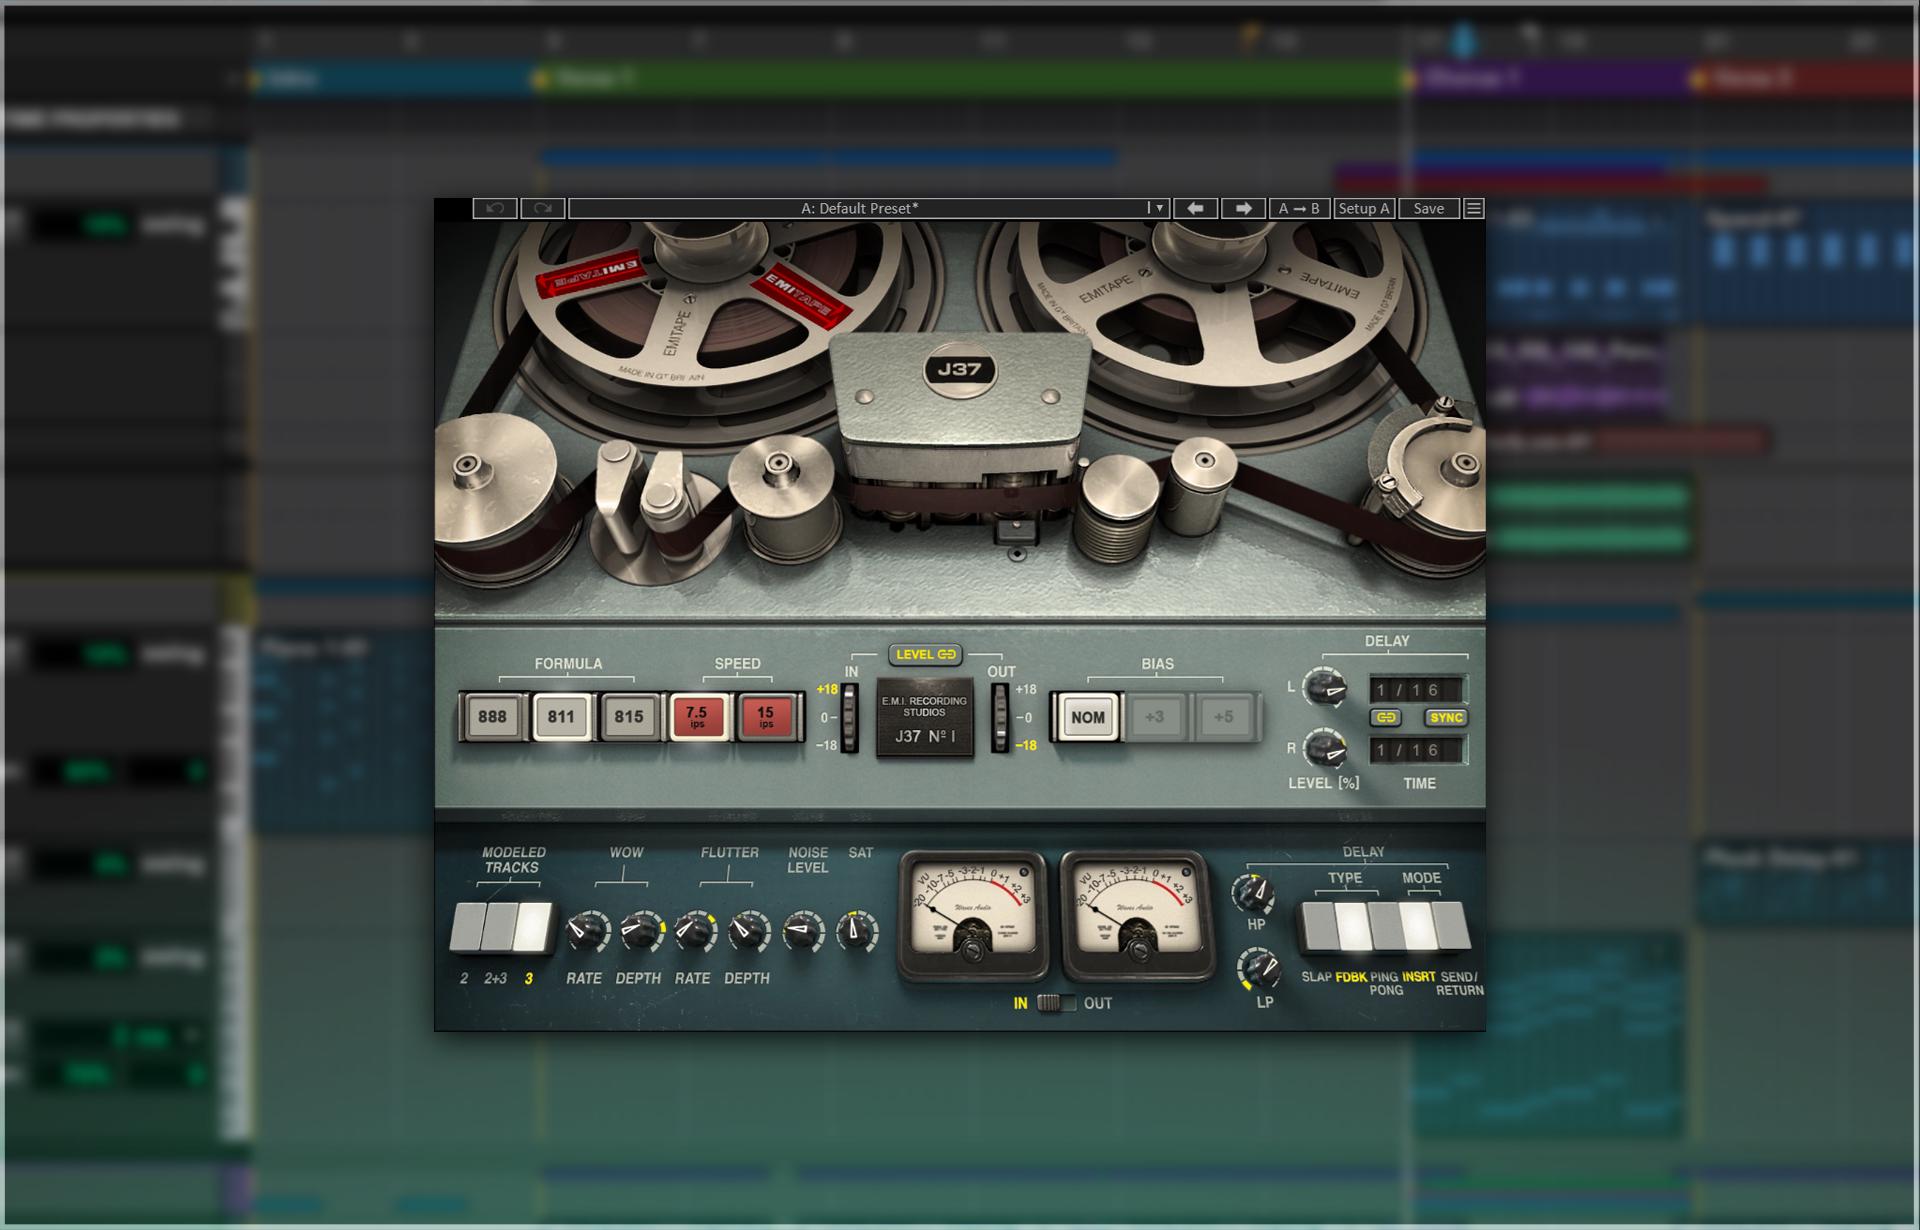Load next preset with right arrow
Image resolution: width=1920 pixels, height=1230 pixels.
[1243, 208]
